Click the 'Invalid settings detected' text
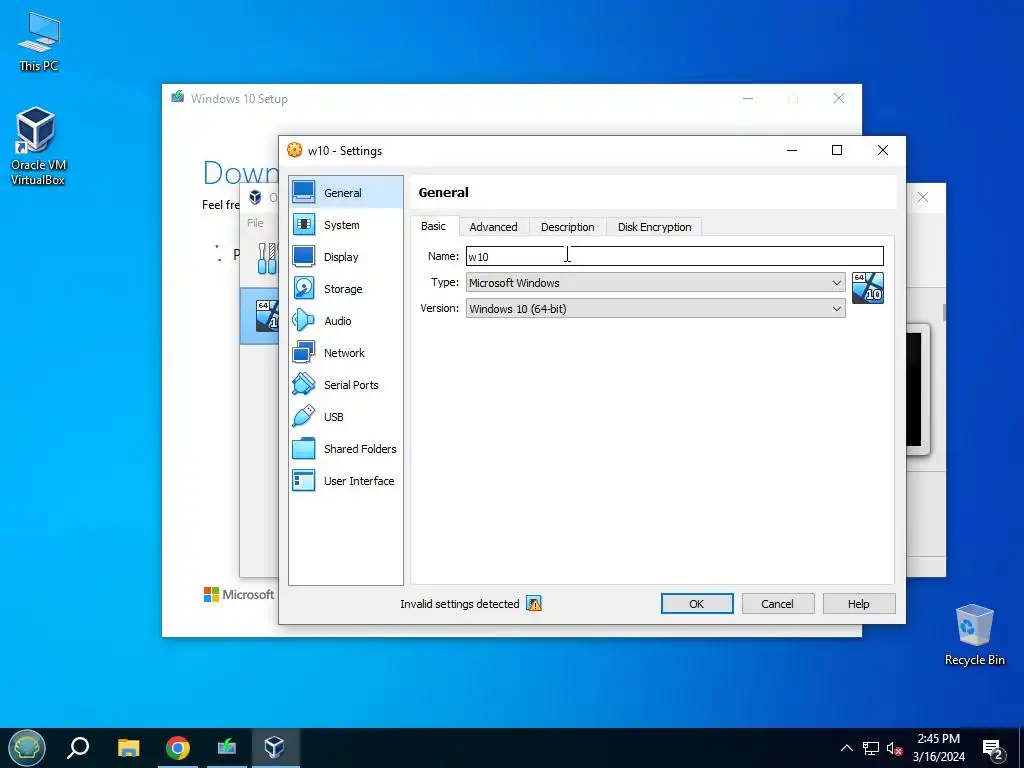 pyautogui.click(x=460, y=604)
